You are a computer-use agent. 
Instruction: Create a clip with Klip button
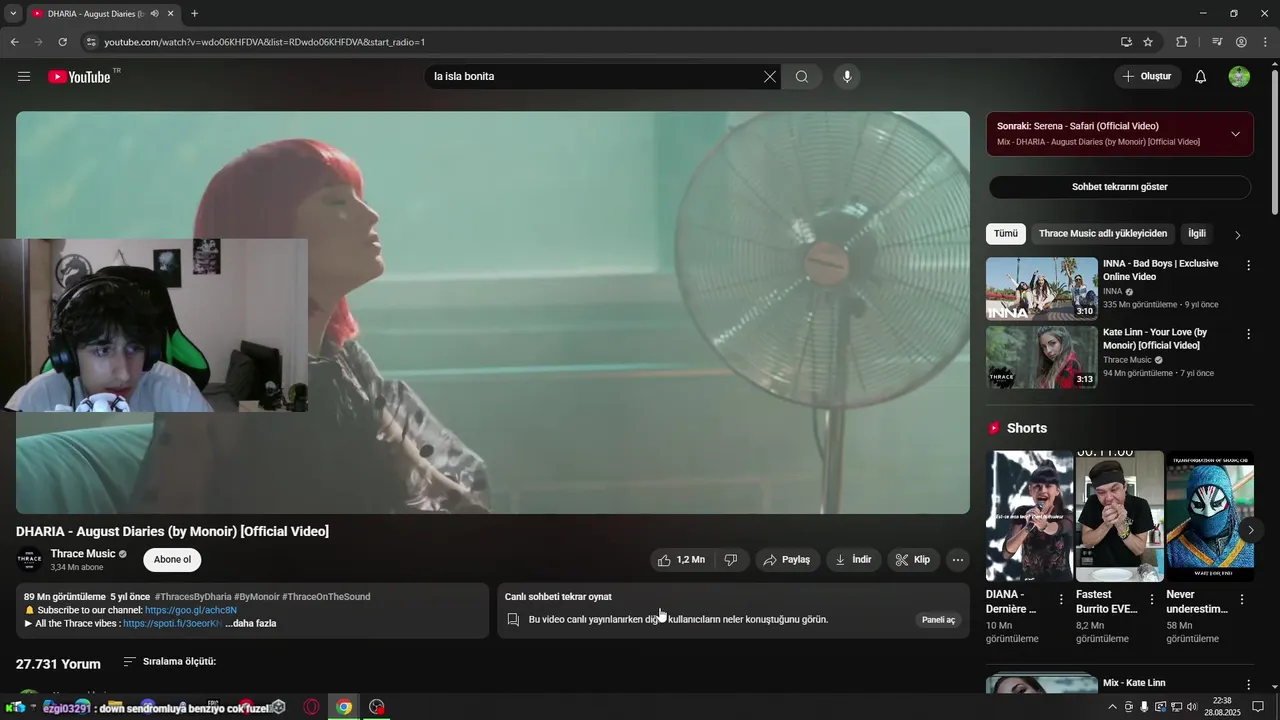914,560
